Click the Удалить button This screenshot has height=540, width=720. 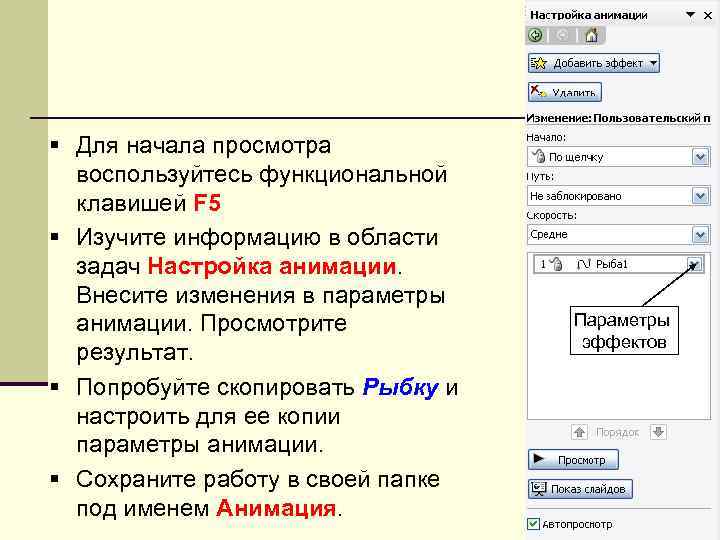coord(564,92)
